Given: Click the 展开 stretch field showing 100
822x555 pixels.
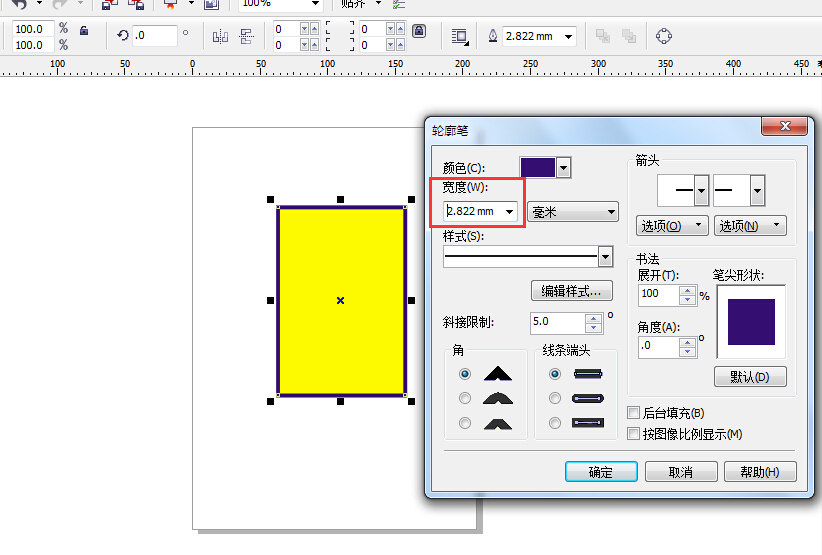Looking at the screenshot, I should (x=658, y=295).
